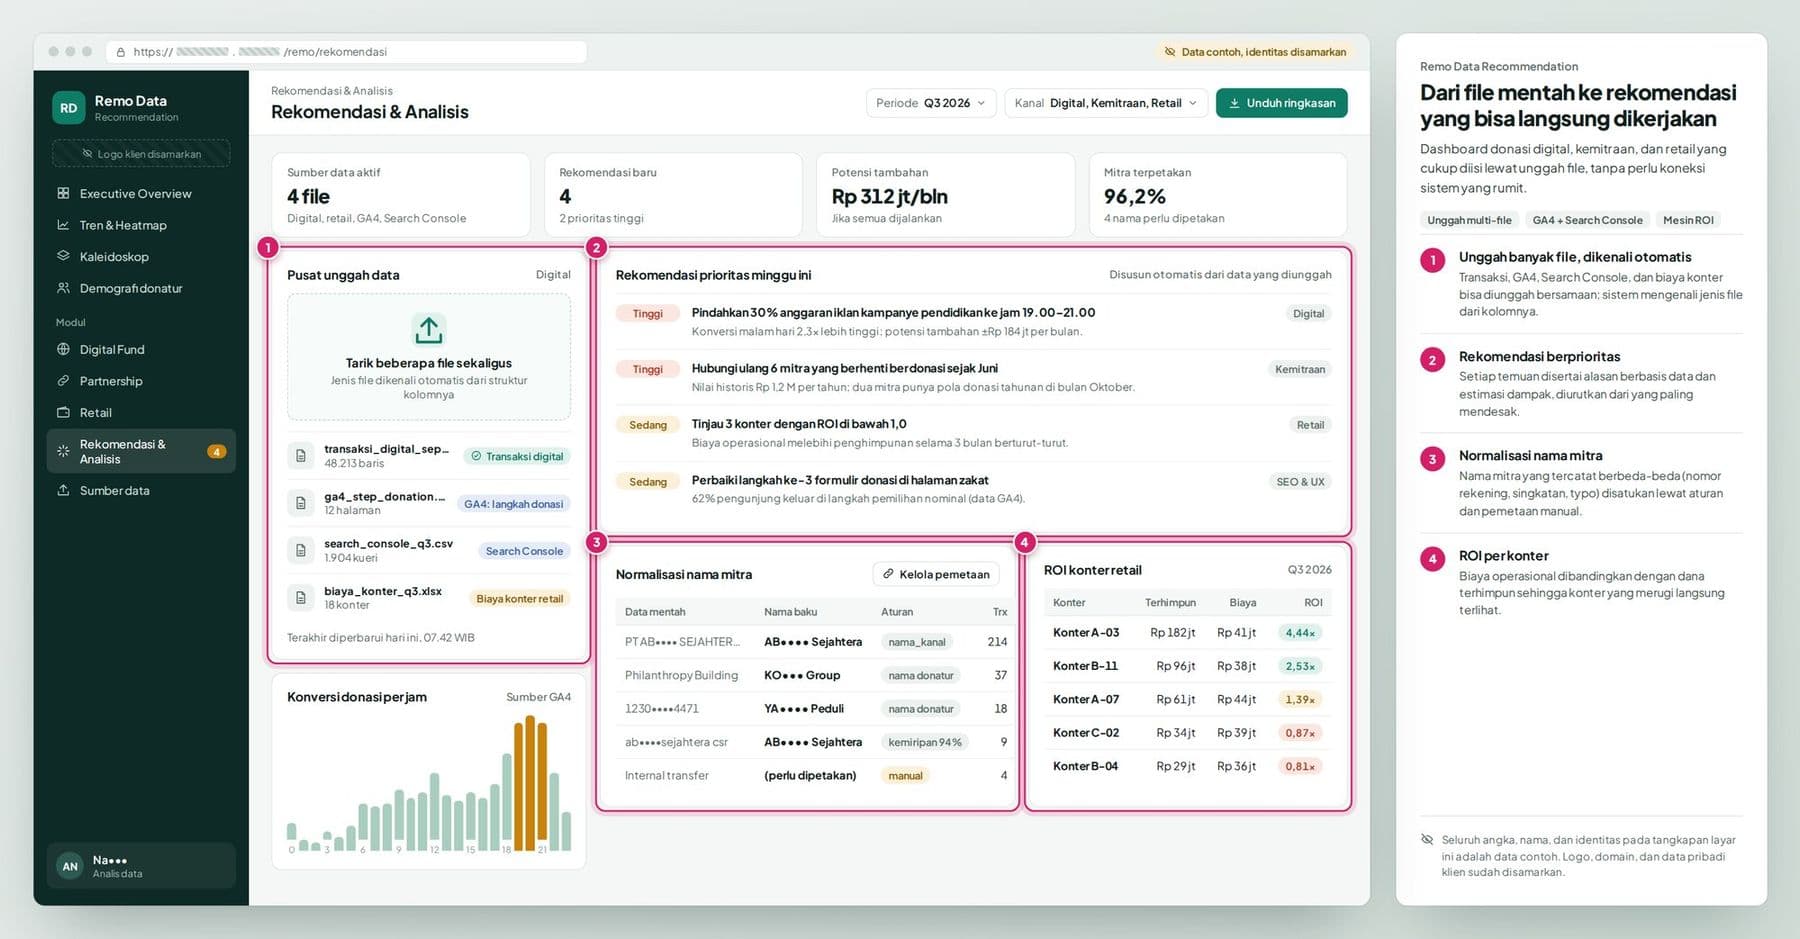Screen dimensions: 1800x939
Task: Click recommendation about 30% anggaran iklan
Action: click(973, 321)
